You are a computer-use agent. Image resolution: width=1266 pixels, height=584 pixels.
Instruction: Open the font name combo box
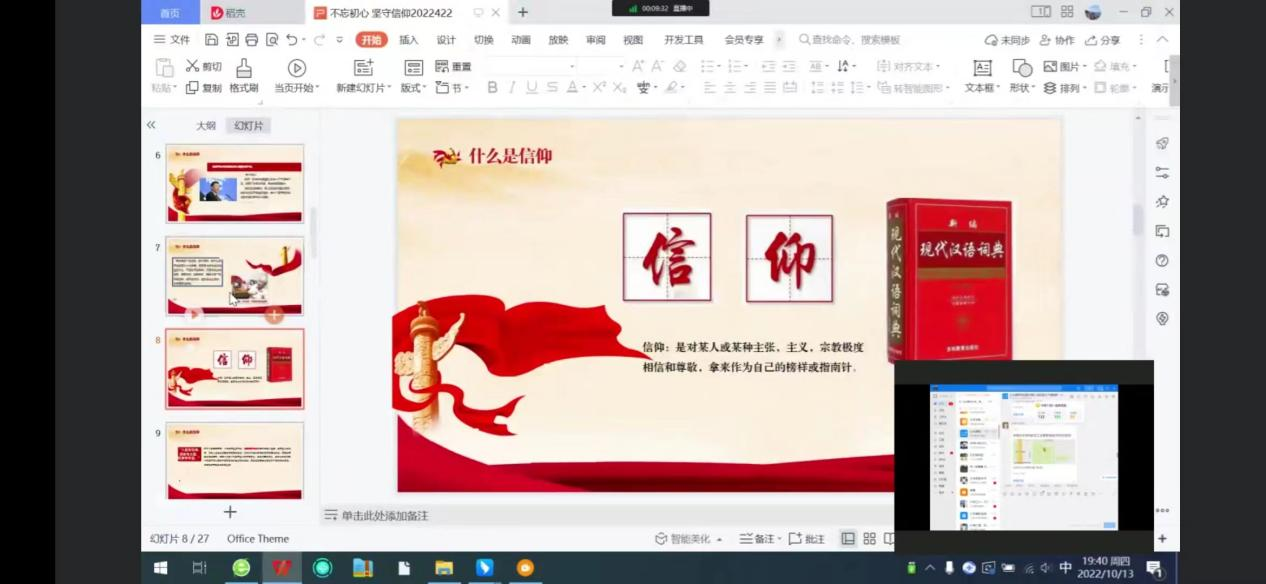(x=530, y=66)
